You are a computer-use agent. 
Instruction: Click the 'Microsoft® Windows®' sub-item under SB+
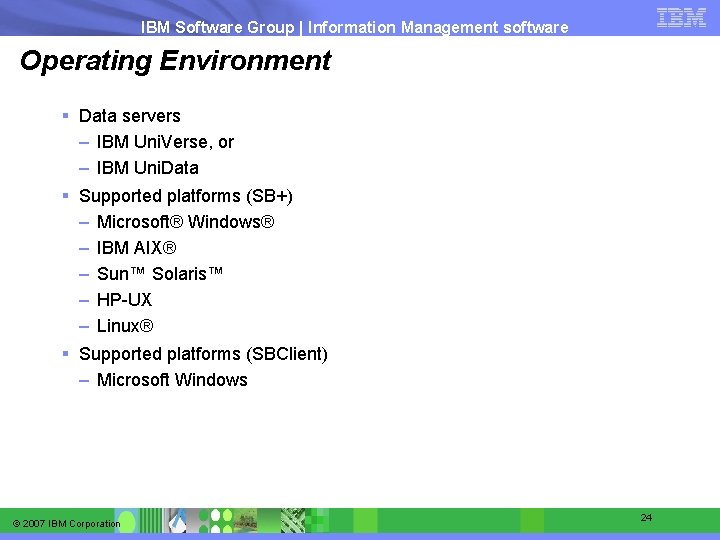(186, 222)
